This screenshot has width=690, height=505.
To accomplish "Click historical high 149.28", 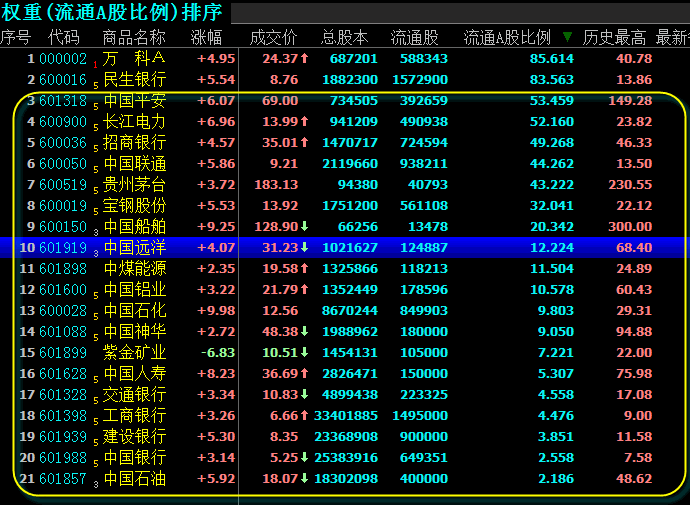I will point(630,101).
